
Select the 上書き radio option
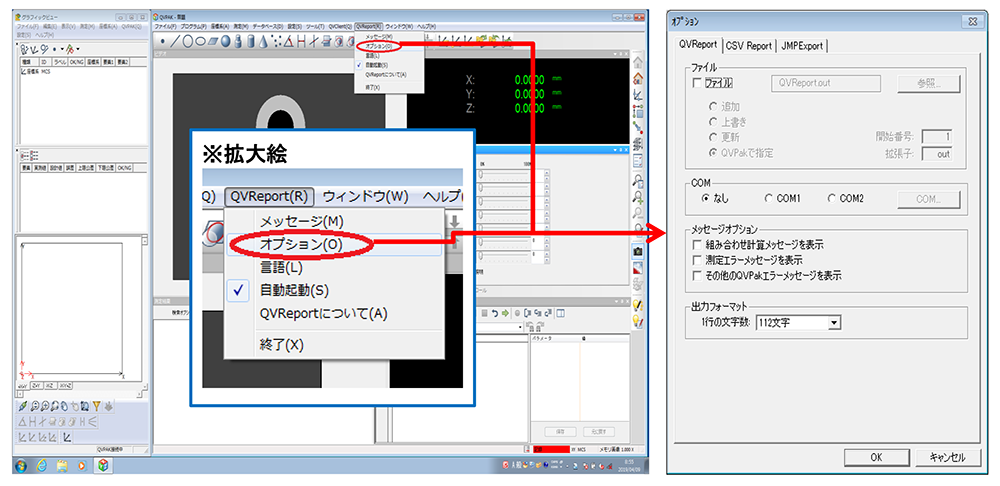713,122
